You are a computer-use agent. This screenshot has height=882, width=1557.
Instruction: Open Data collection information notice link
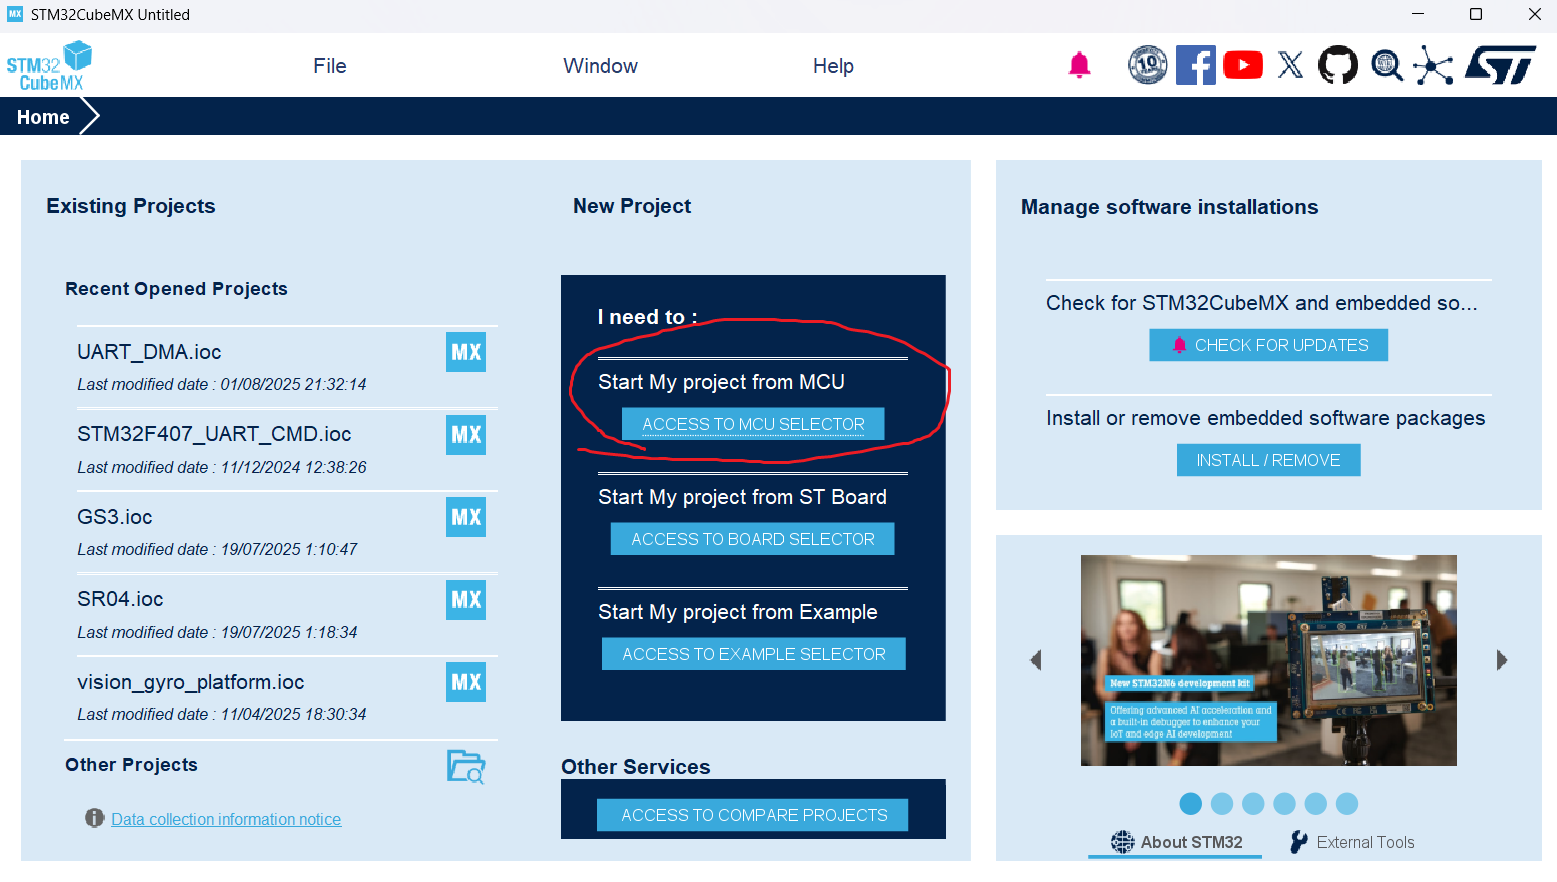[226, 819]
